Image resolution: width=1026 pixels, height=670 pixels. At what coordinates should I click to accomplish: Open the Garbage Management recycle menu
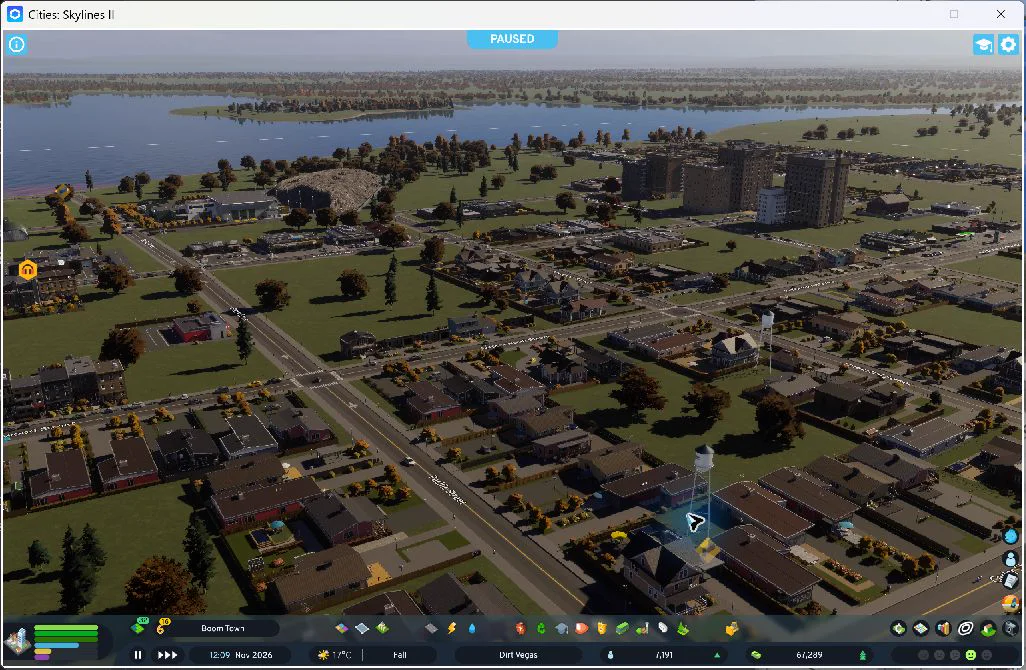[542, 628]
